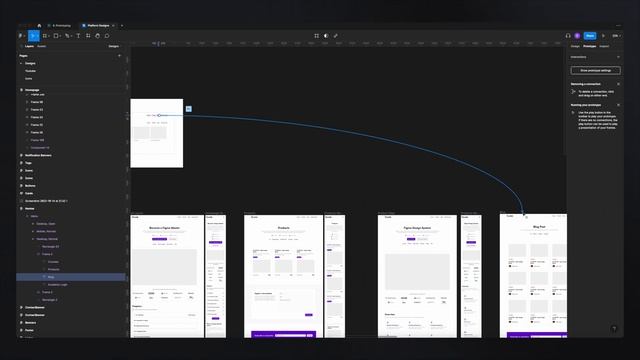Select the Homepage layer
This screenshot has height=360, width=640.
(32, 90)
